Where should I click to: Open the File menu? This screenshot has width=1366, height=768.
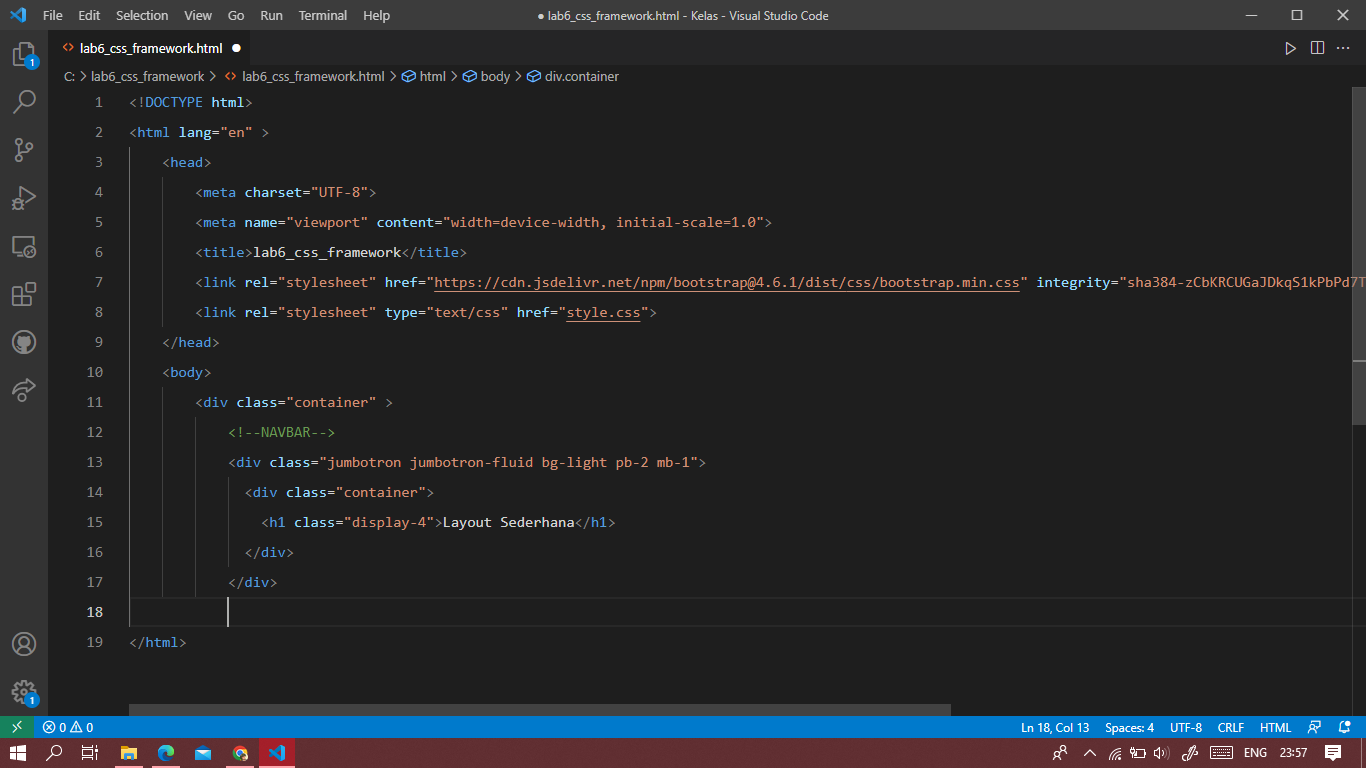coord(53,15)
